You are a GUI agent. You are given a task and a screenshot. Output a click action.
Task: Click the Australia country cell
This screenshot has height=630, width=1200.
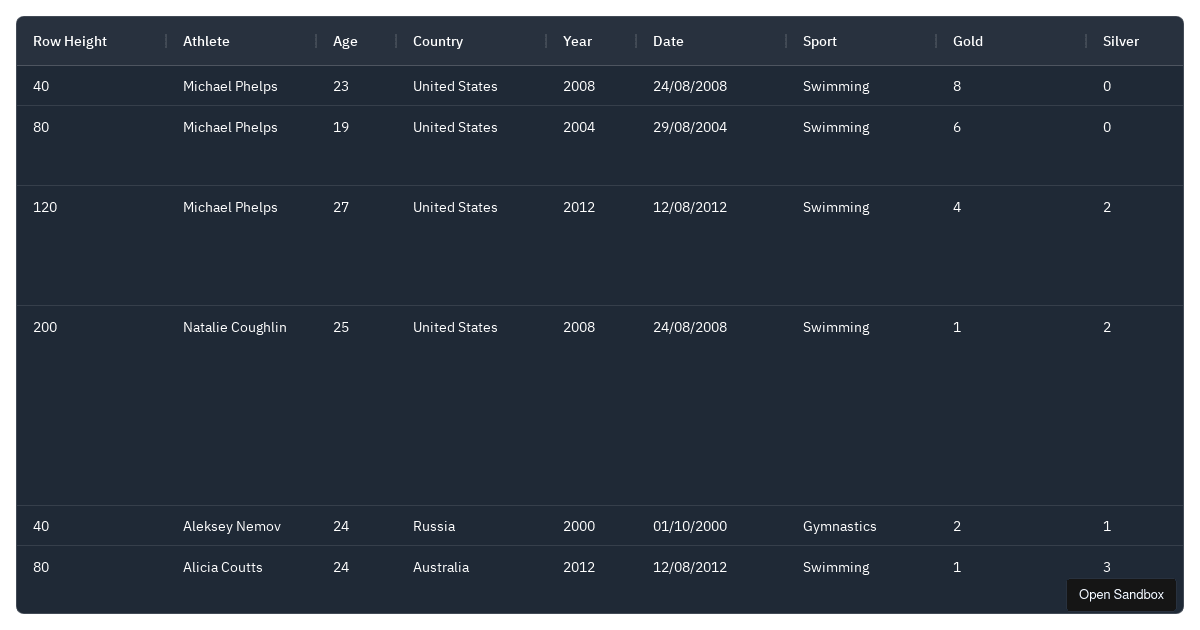coord(441,567)
